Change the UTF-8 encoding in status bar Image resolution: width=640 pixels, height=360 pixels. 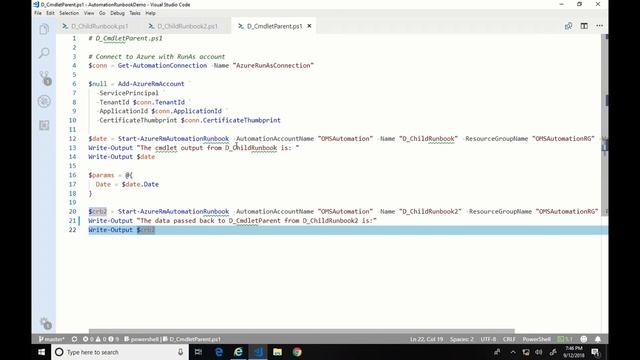coord(488,339)
